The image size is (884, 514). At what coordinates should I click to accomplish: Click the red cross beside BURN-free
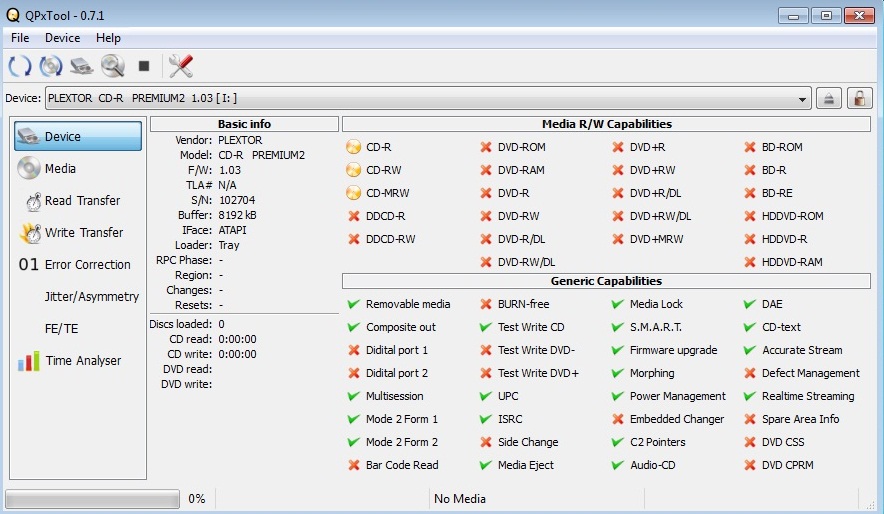tap(485, 304)
